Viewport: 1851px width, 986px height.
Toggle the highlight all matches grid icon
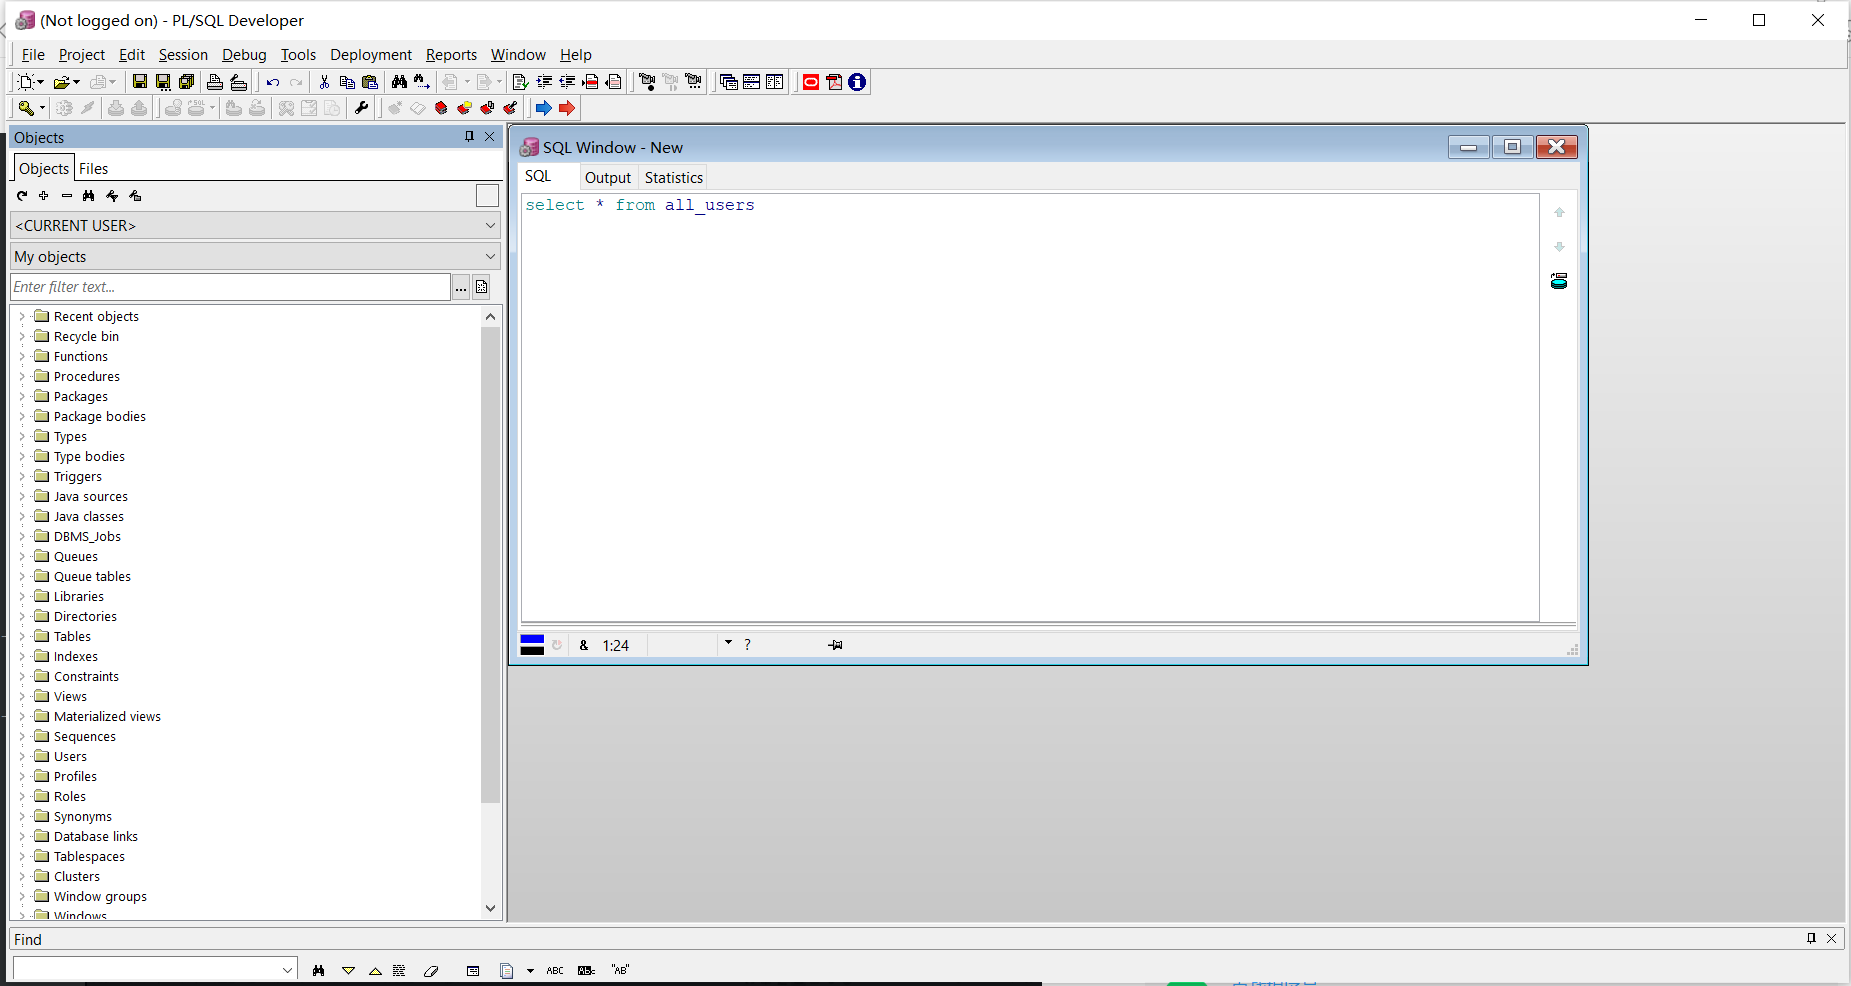coord(399,970)
